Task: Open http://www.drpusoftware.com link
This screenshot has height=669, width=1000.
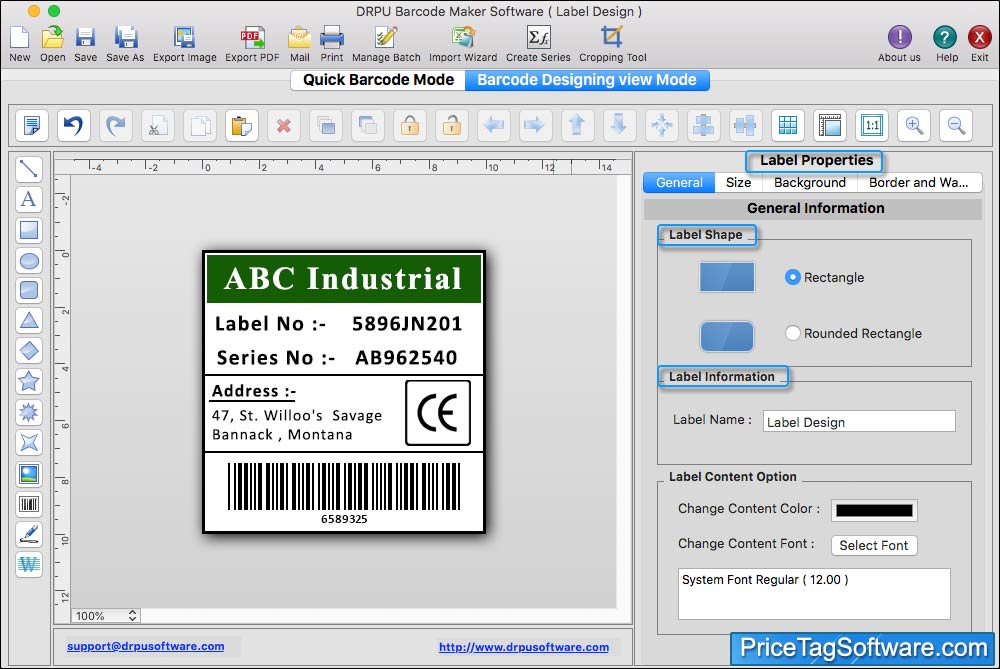Action: [524, 647]
